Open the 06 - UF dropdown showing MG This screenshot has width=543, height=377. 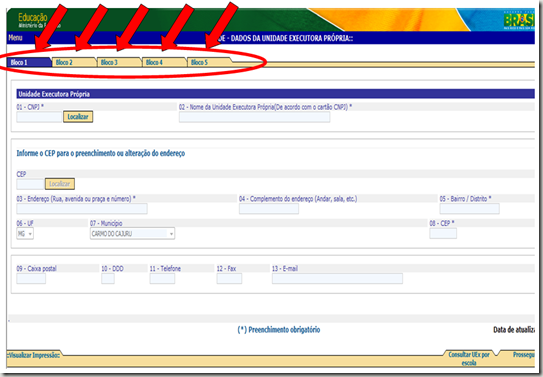pos(25,234)
